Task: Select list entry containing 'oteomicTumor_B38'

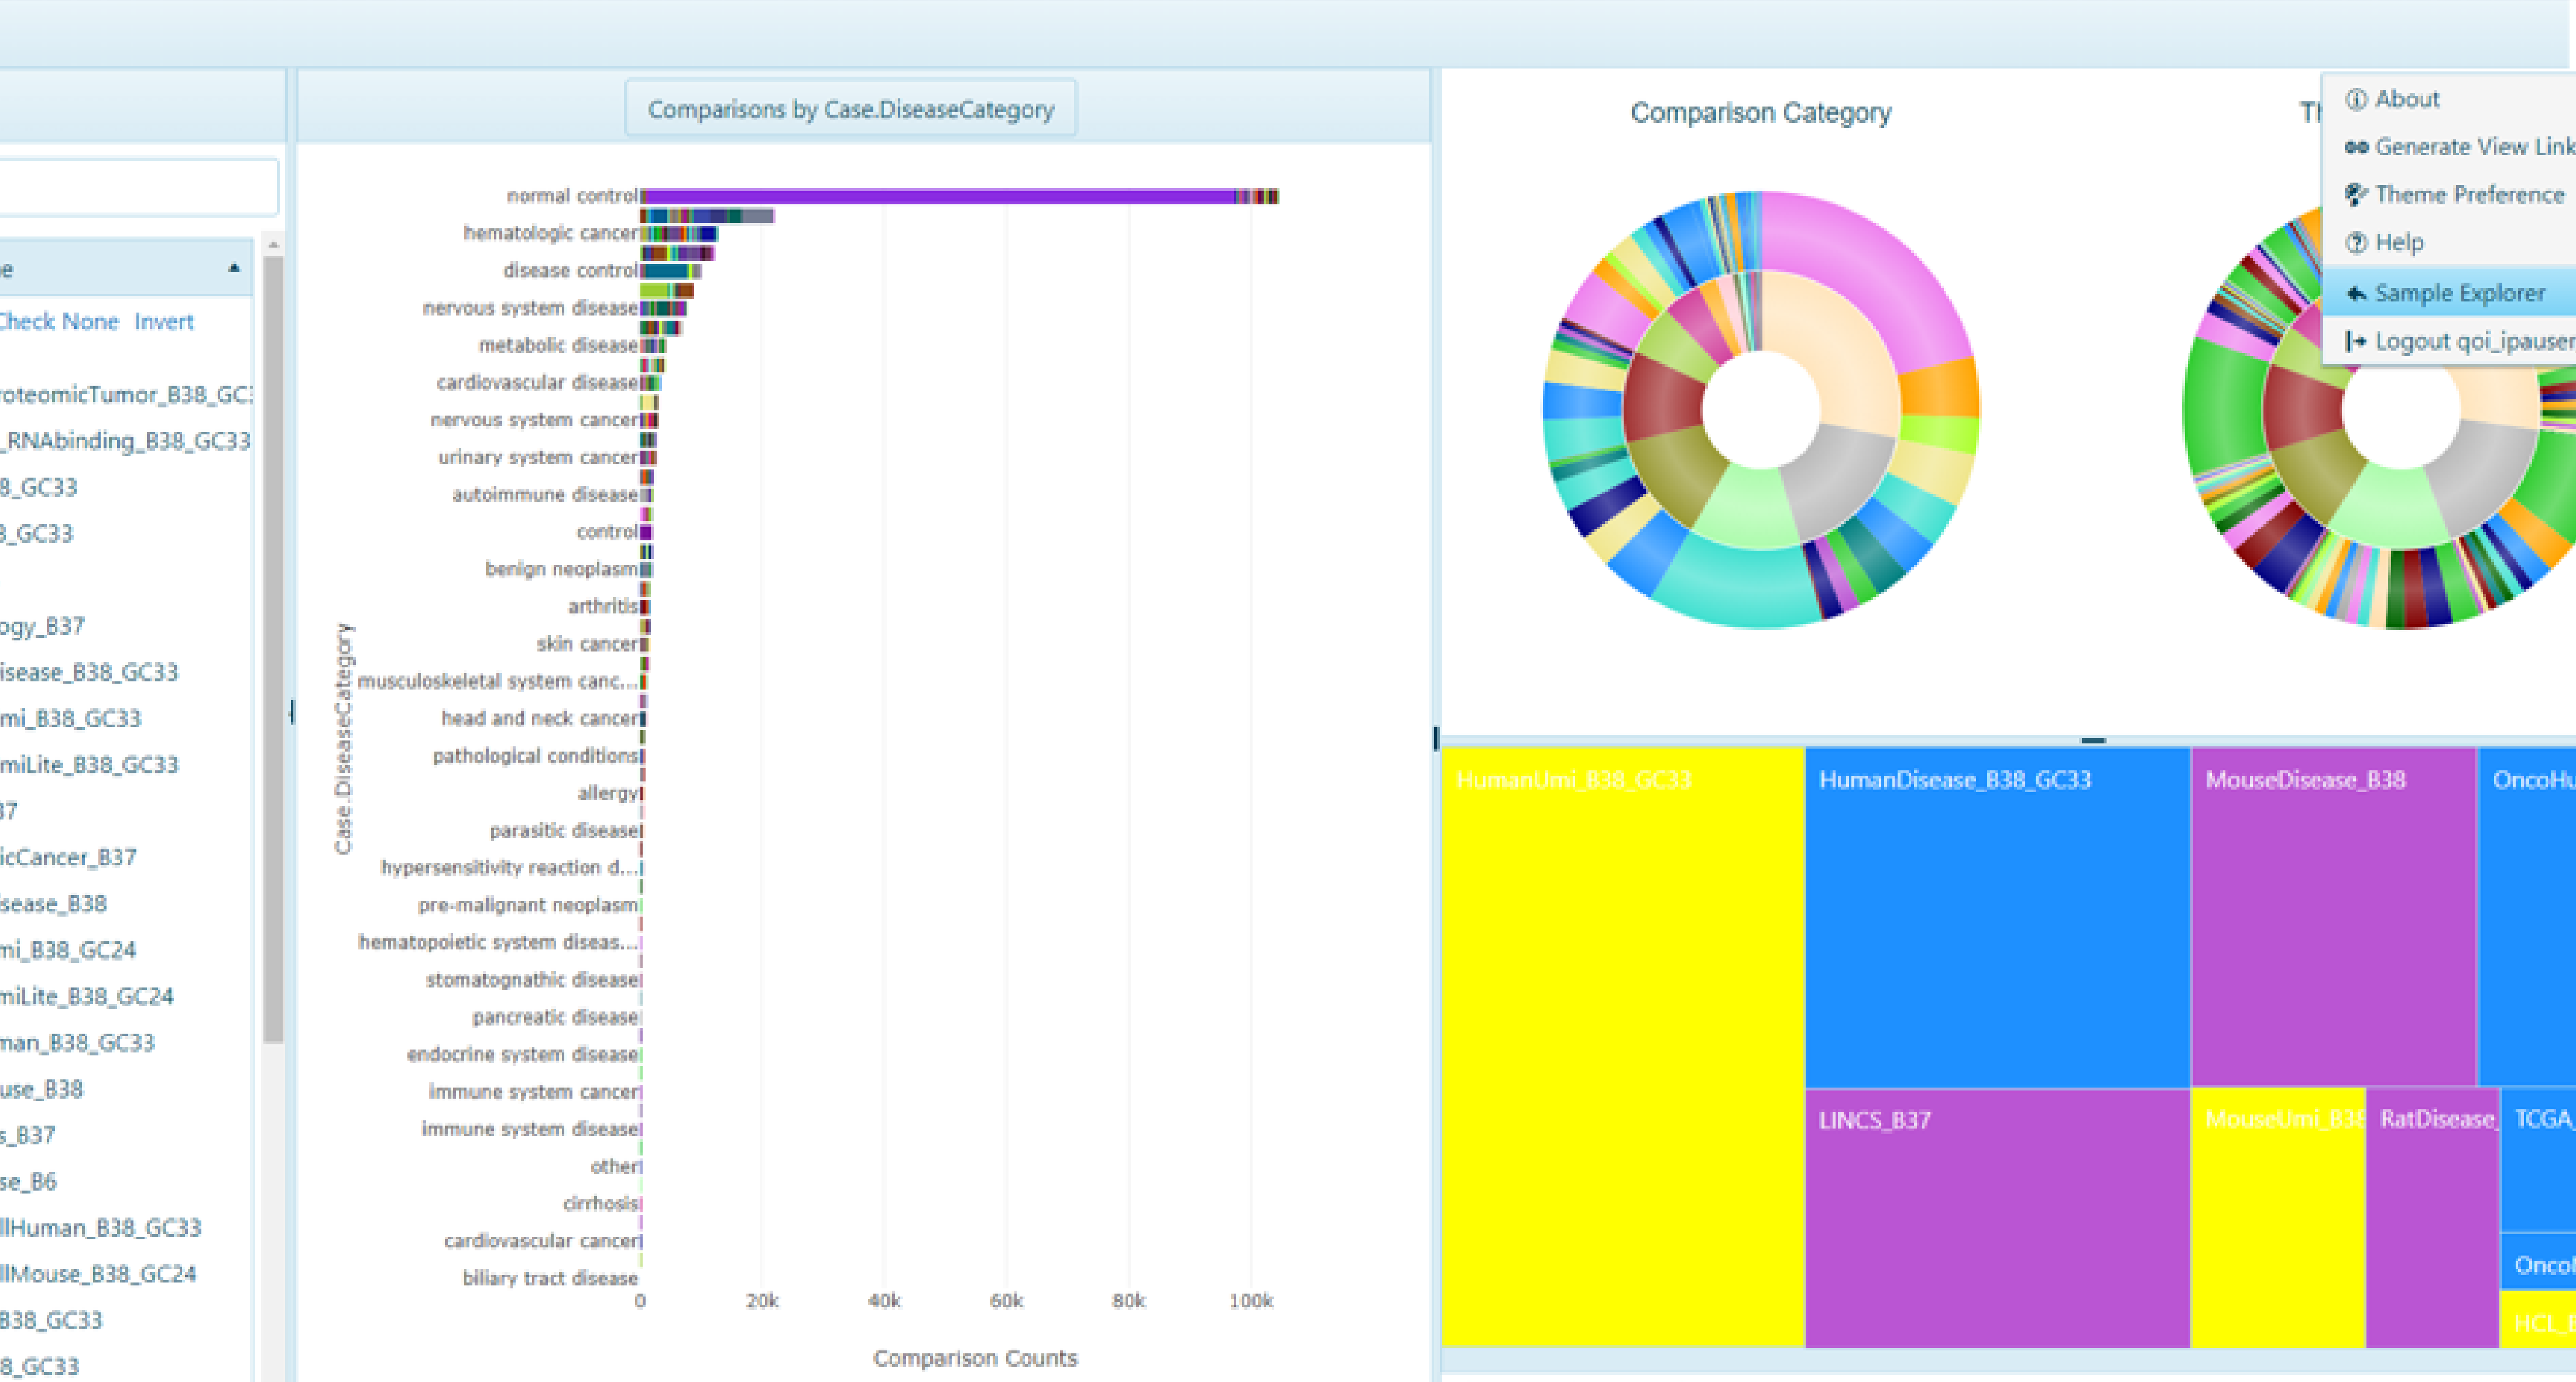Action: [x=126, y=395]
